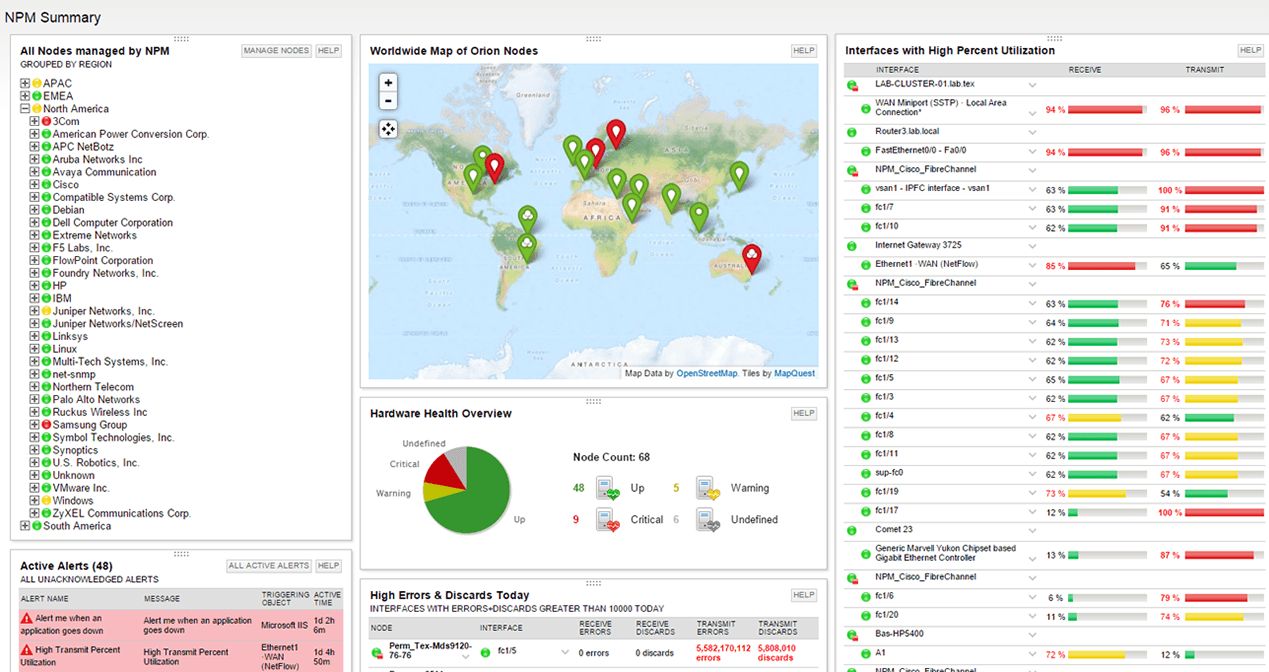Click the pan/position icon below map zoom controls
Screen dimensions: 1269x672
[x=388, y=128]
